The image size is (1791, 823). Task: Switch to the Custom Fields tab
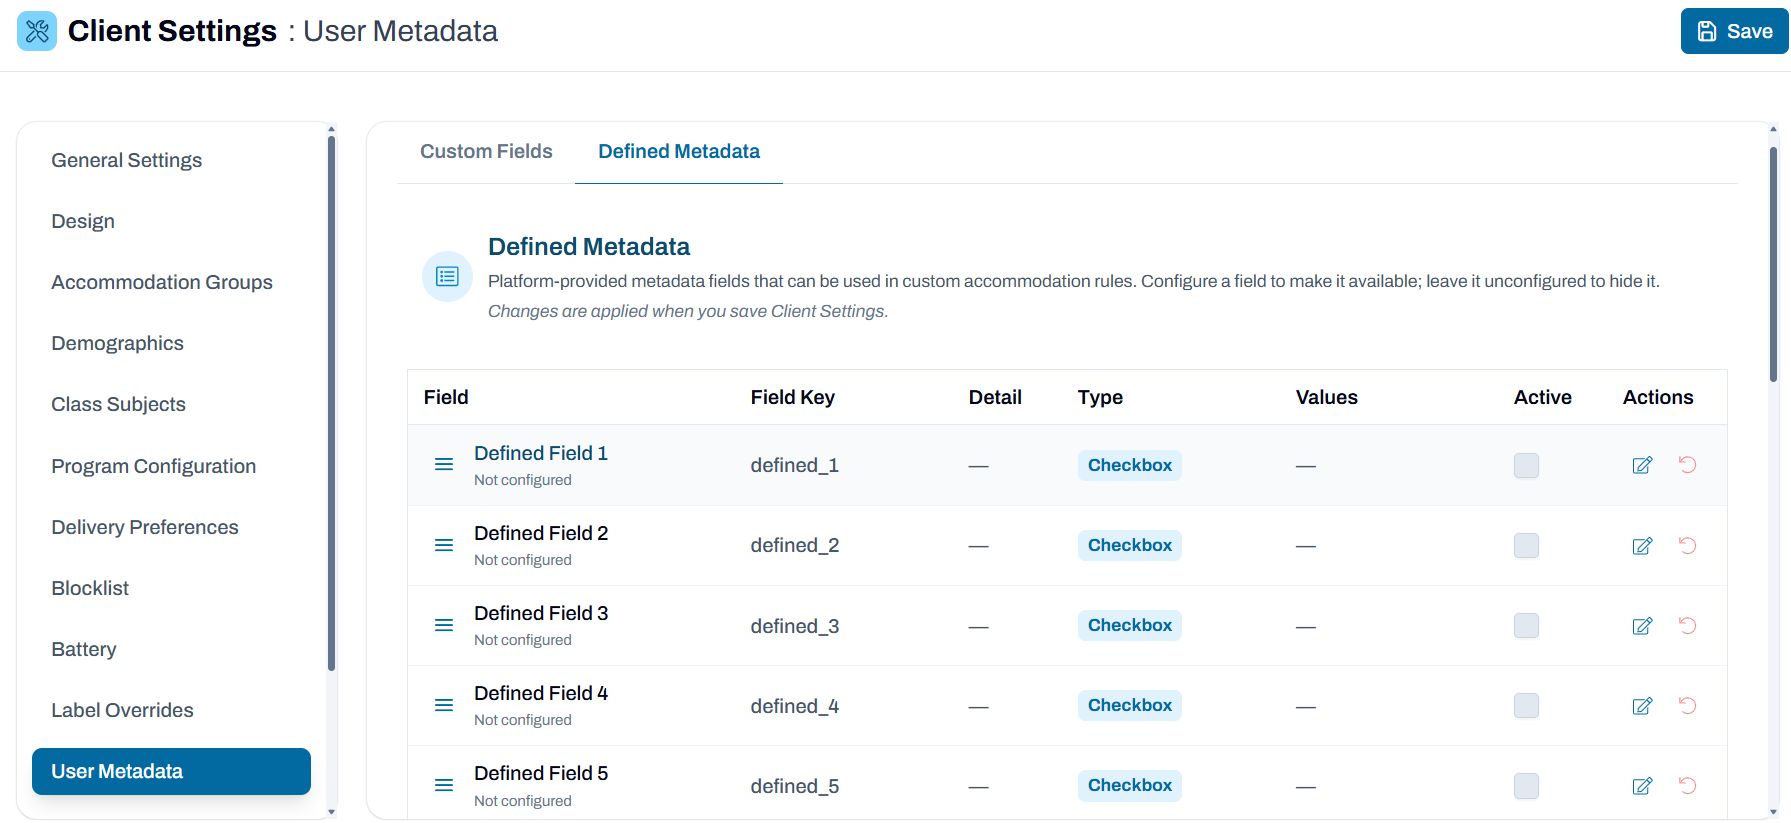pyautogui.click(x=486, y=152)
